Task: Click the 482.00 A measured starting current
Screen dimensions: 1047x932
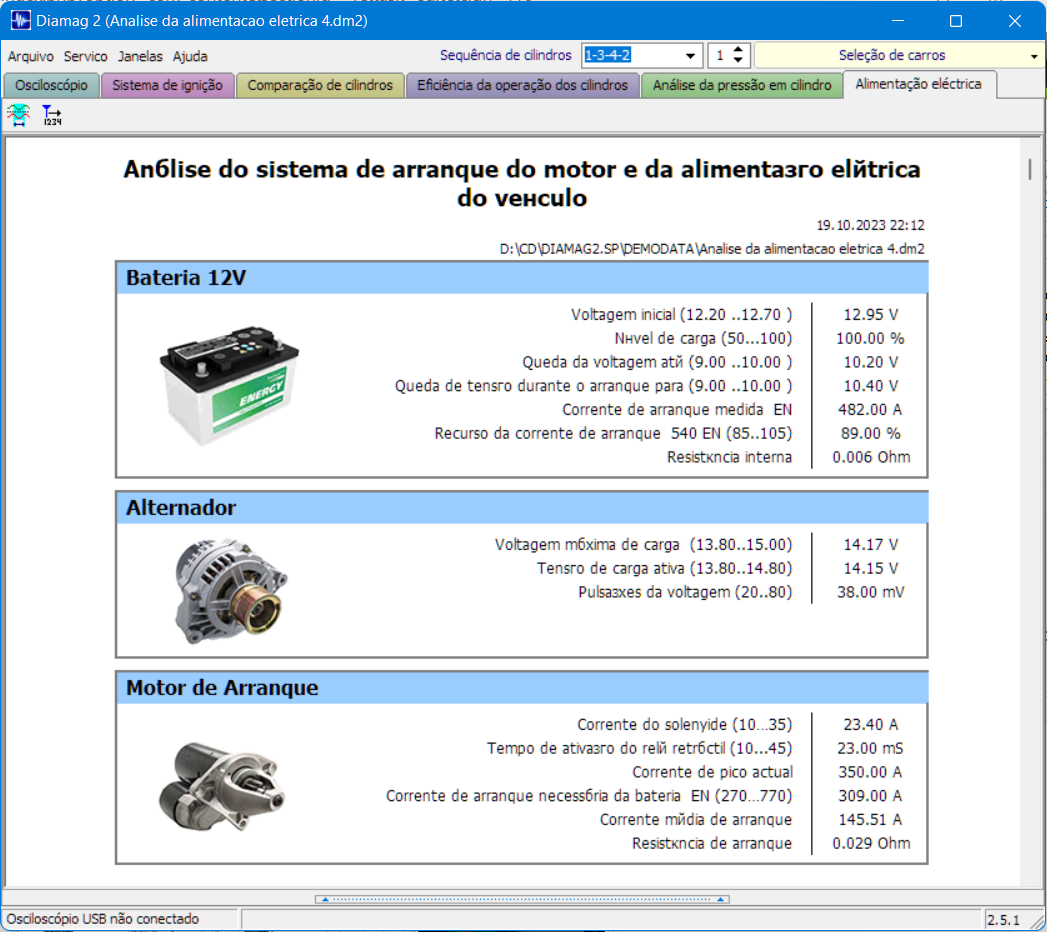Action: (871, 409)
